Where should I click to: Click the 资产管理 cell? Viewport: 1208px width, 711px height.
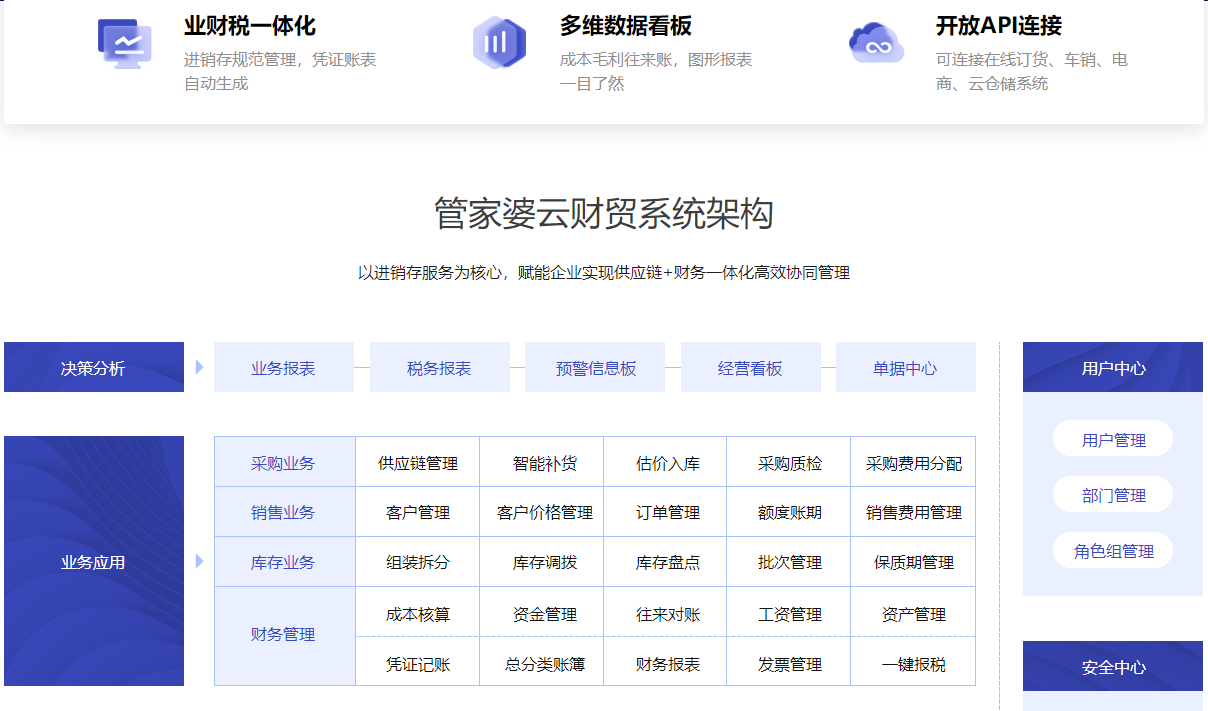point(914,614)
